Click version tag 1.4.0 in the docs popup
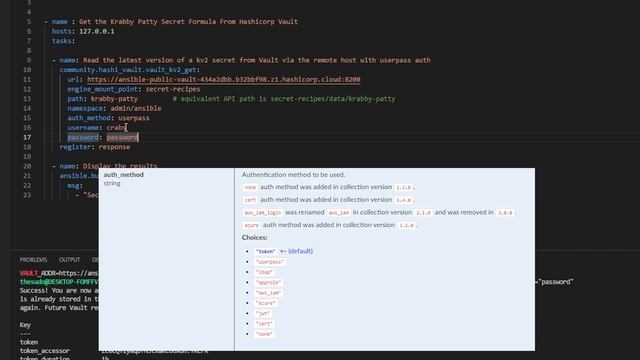Screen dimensions: 640x360 pyautogui.click(x=404, y=200)
